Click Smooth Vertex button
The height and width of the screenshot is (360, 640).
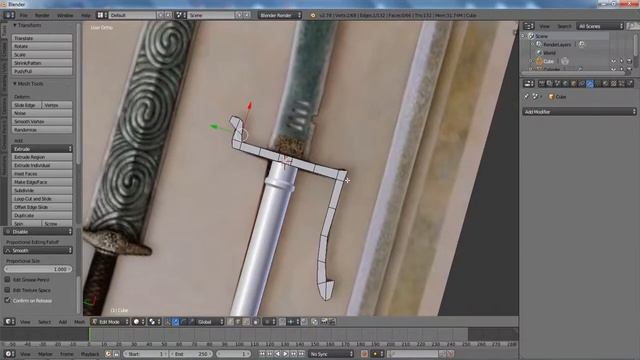click(42, 122)
